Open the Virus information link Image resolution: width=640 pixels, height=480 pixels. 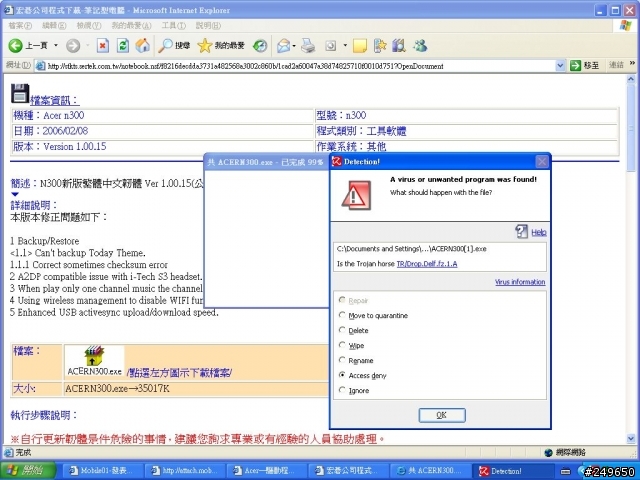coord(520,282)
